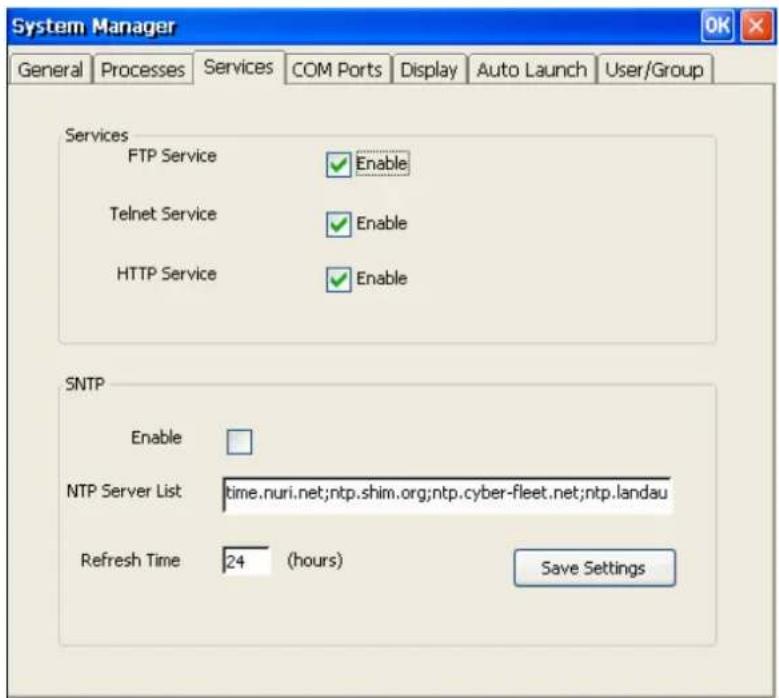Select the Services tab

coord(239,67)
